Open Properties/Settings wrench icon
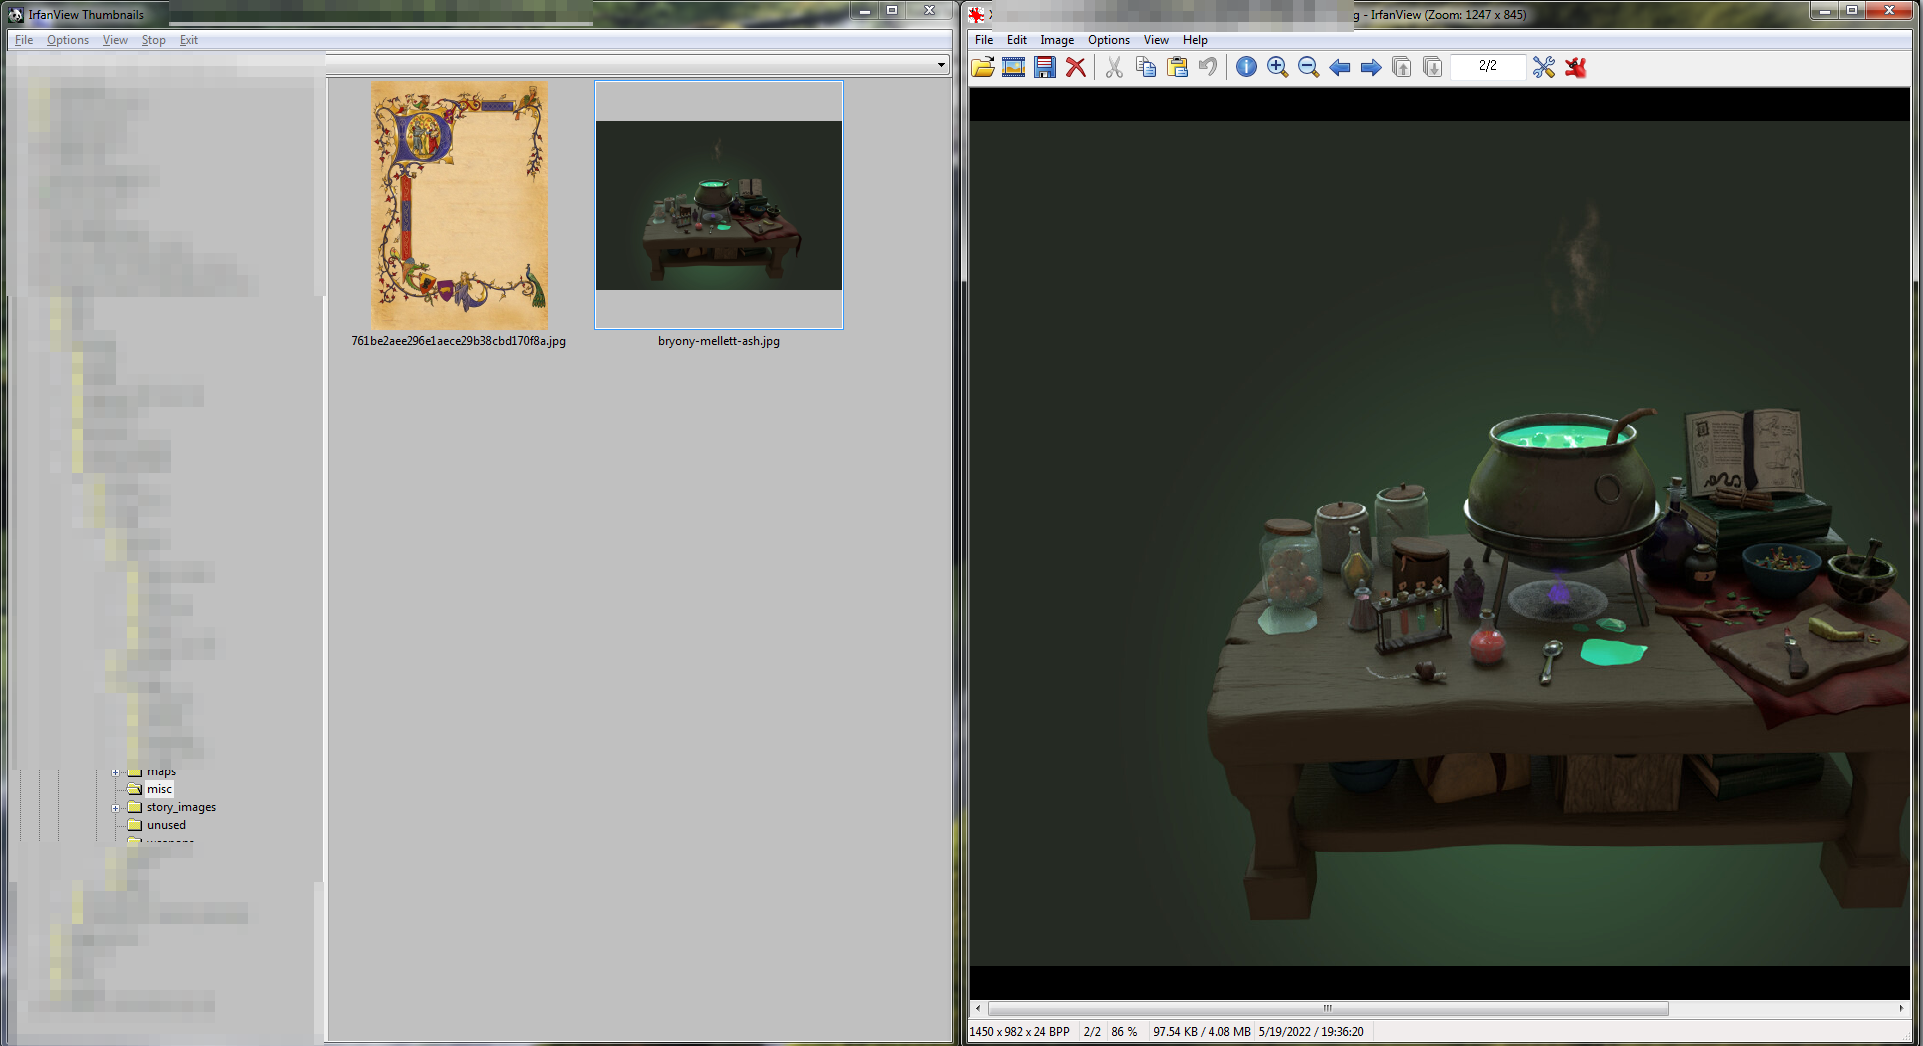Screen dimensions: 1923x1046 1544,67
